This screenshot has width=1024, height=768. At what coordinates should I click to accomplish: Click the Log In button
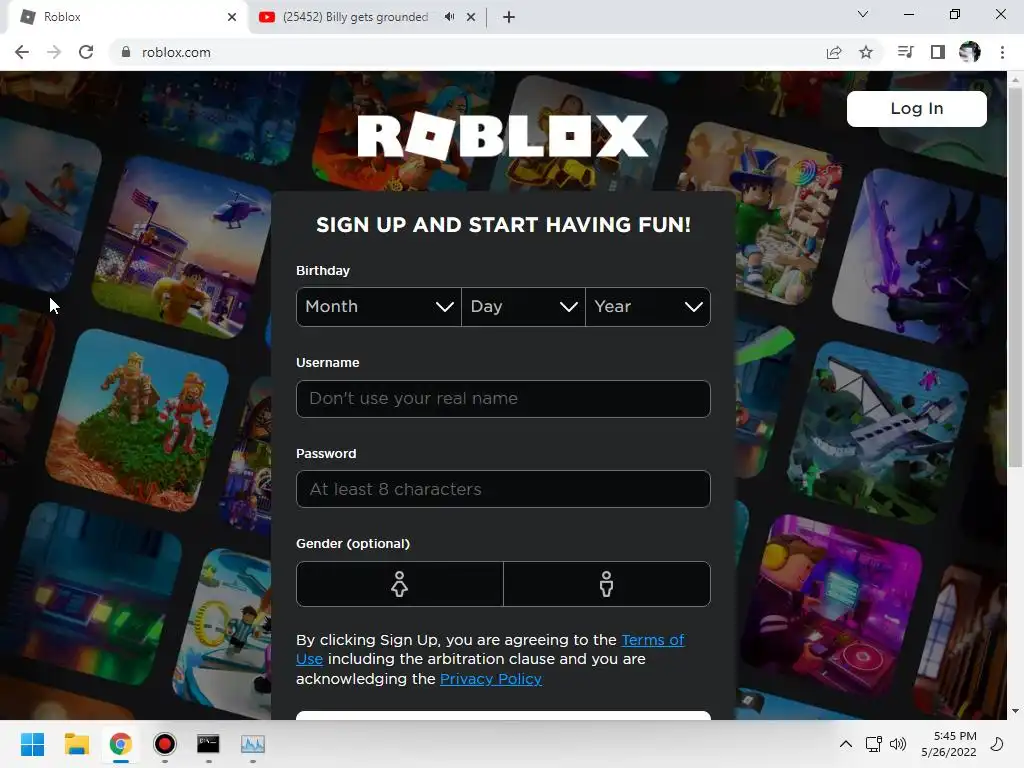(916, 108)
